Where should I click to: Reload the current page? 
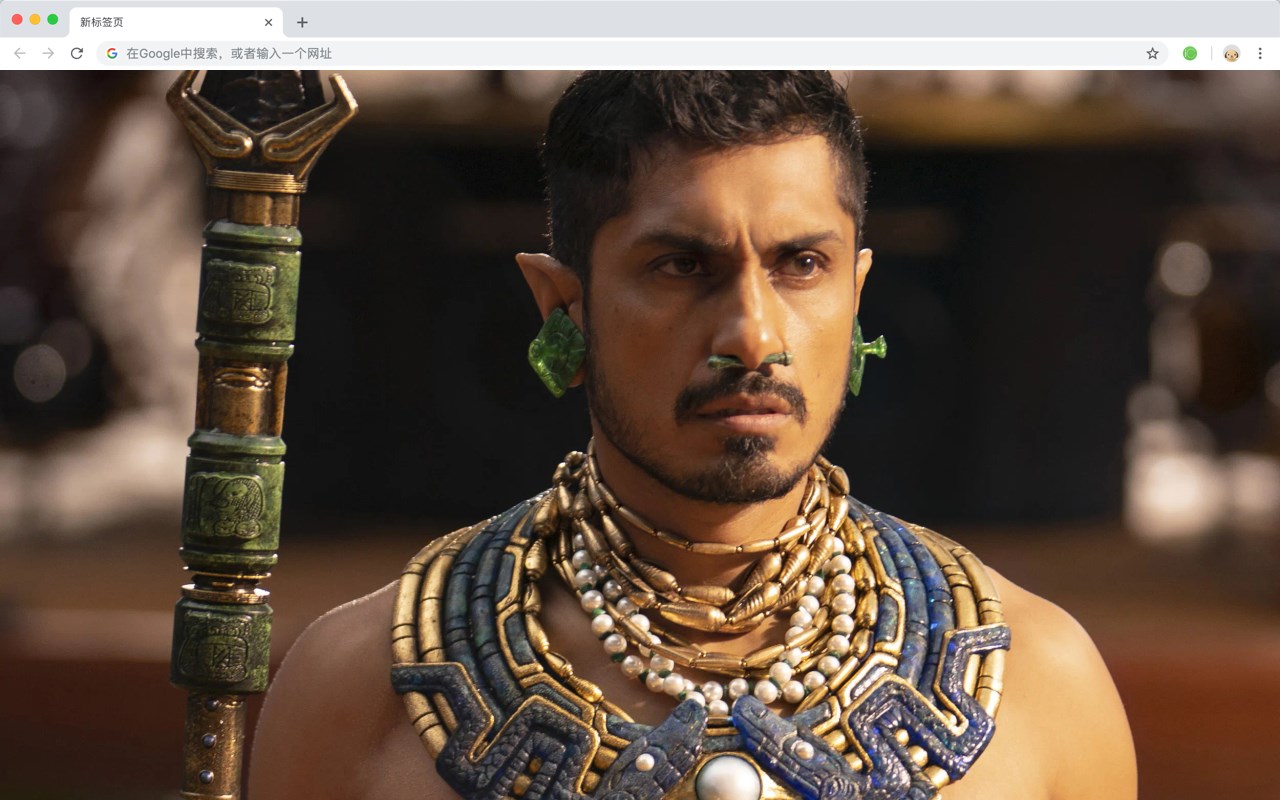[77, 53]
